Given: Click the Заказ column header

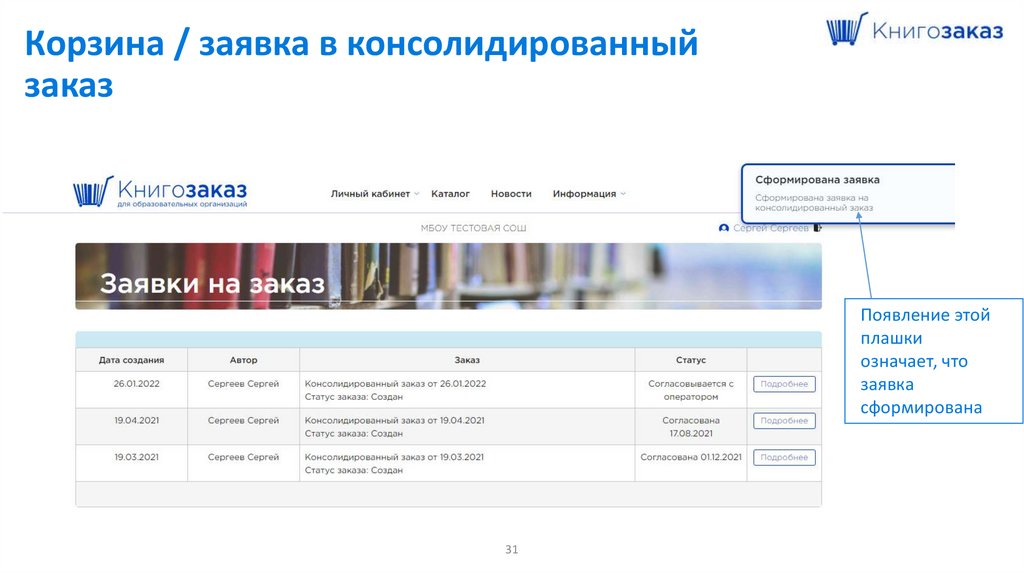Looking at the screenshot, I should click(x=467, y=360).
